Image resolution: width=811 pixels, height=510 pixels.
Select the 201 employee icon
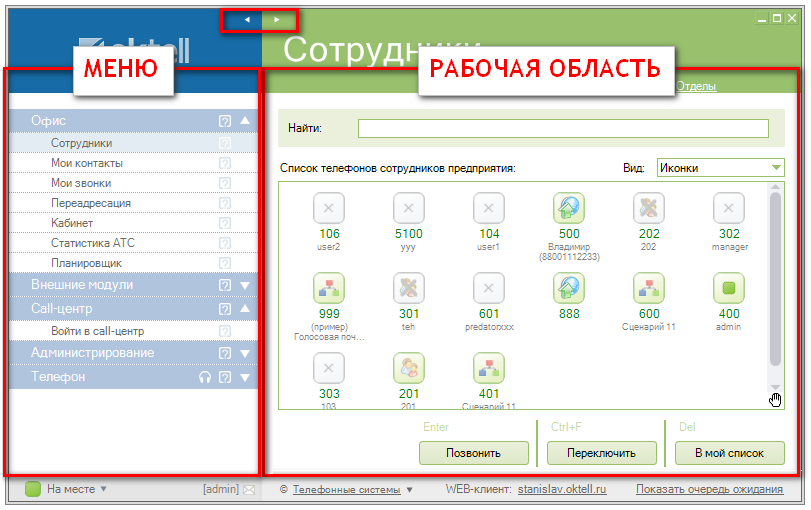click(409, 368)
